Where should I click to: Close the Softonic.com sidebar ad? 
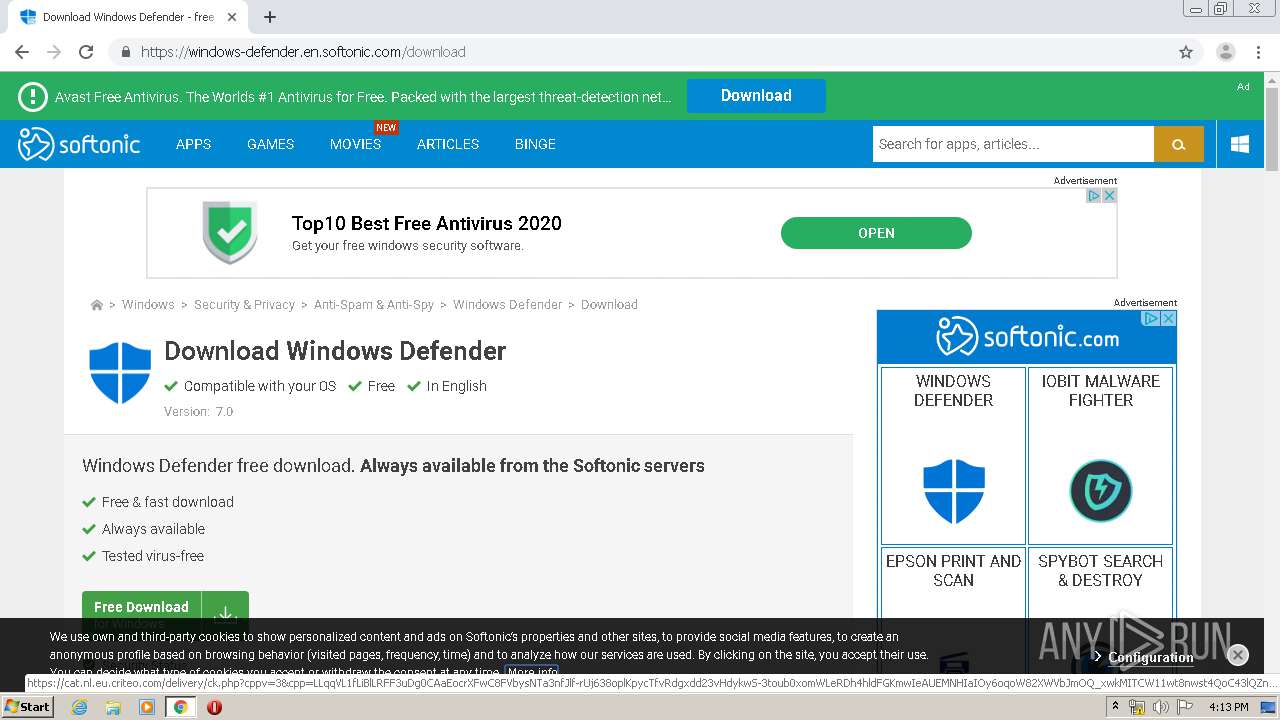(x=1168, y=318)
